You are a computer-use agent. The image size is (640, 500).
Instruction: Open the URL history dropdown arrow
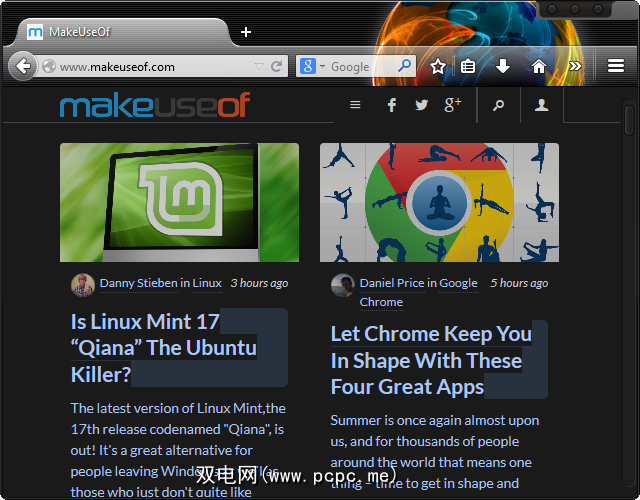point(259,66)
